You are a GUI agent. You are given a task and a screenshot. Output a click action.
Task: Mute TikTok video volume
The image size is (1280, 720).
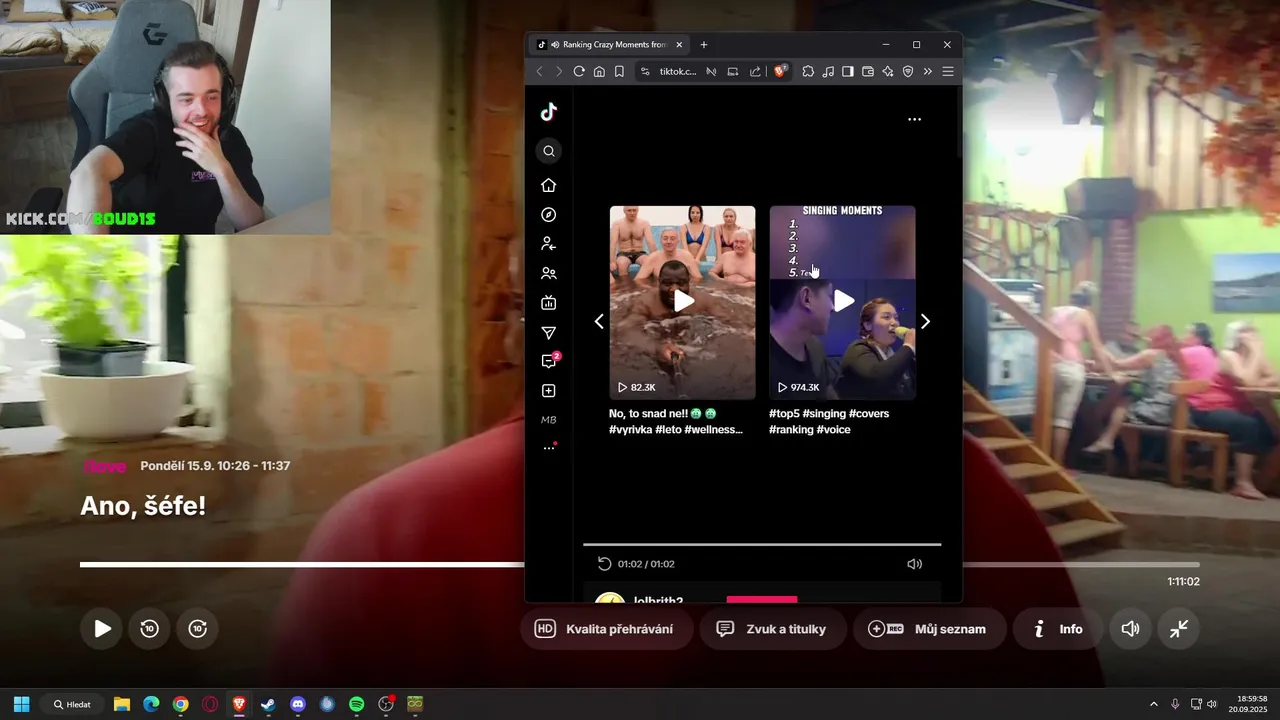click(914, 564)
